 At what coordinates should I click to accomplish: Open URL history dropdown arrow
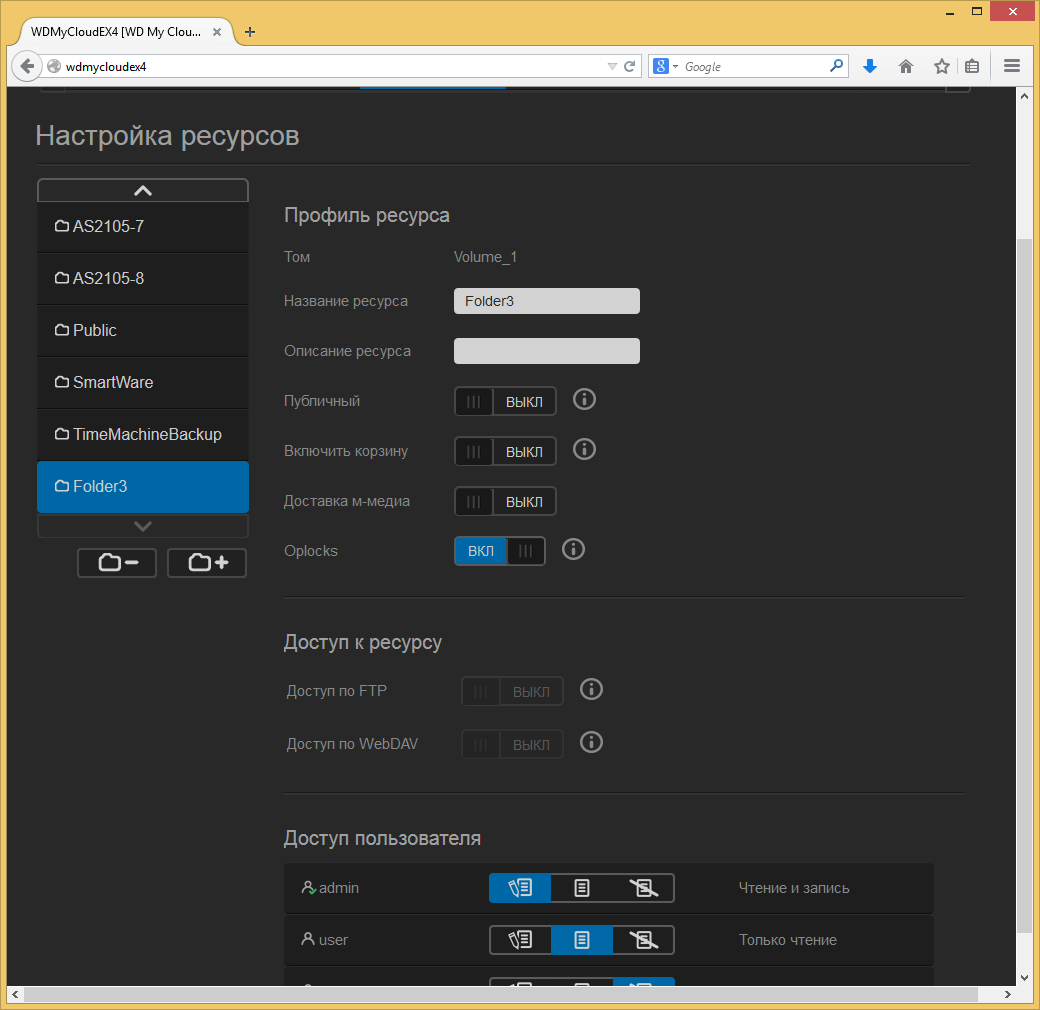pos(612,66)
